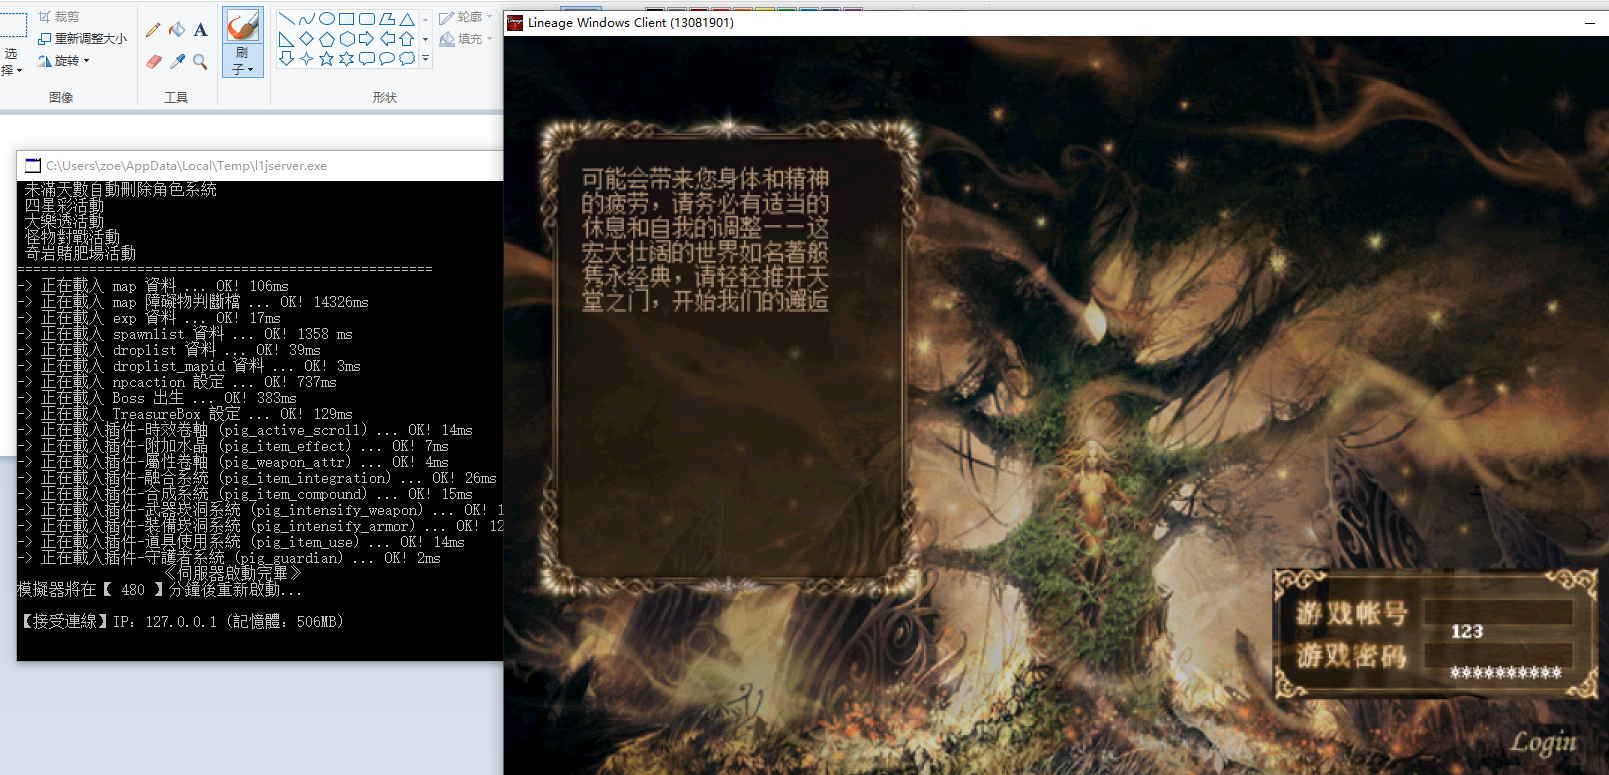Choose the Pentagon shape

[x=327, y=39]
